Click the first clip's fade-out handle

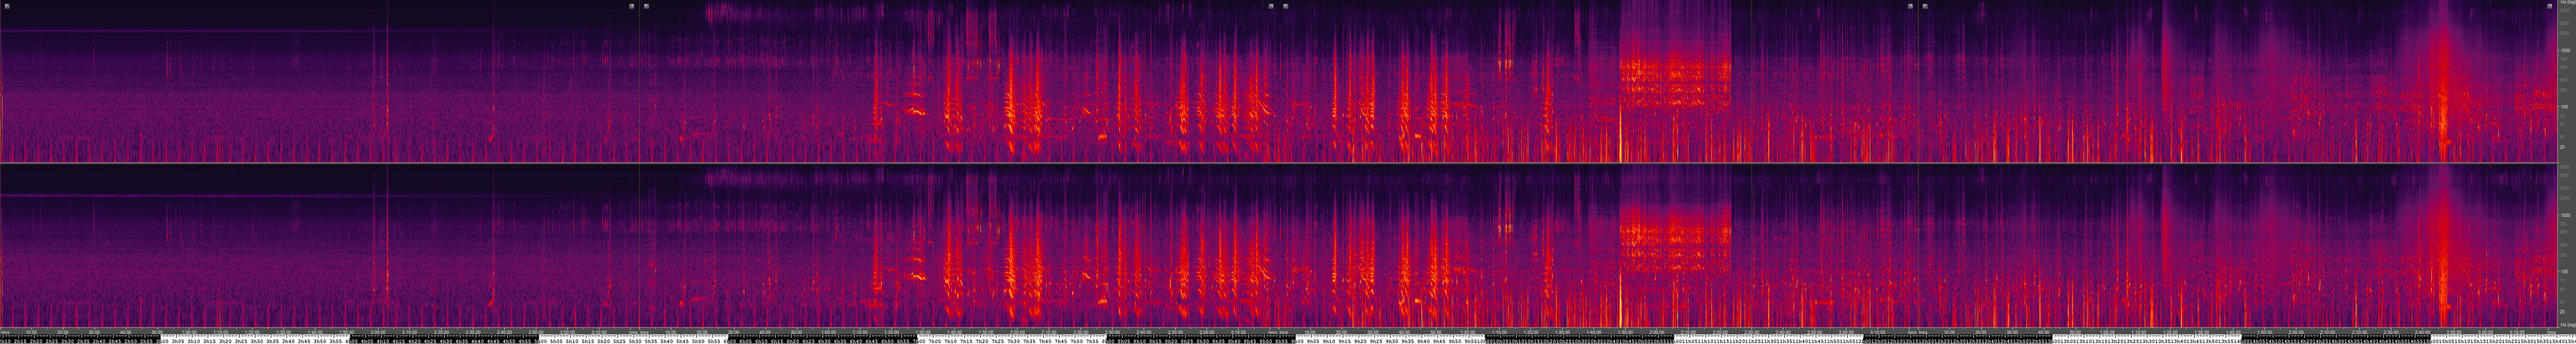[x=631, y=6]
